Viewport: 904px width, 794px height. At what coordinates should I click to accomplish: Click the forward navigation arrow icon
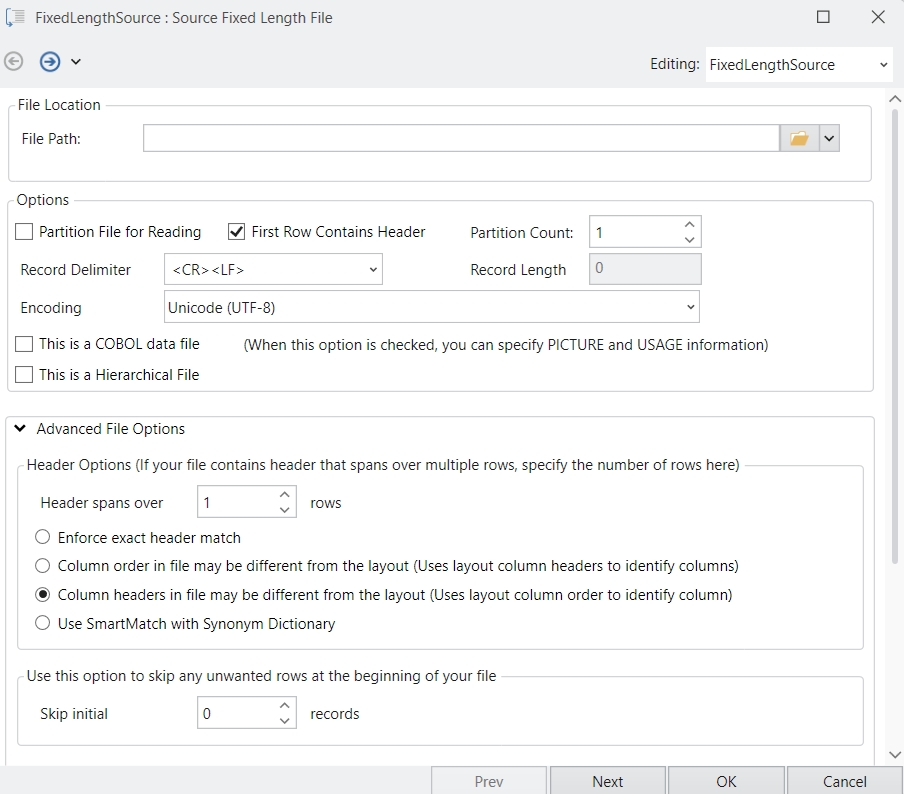(x=49, y=62)
